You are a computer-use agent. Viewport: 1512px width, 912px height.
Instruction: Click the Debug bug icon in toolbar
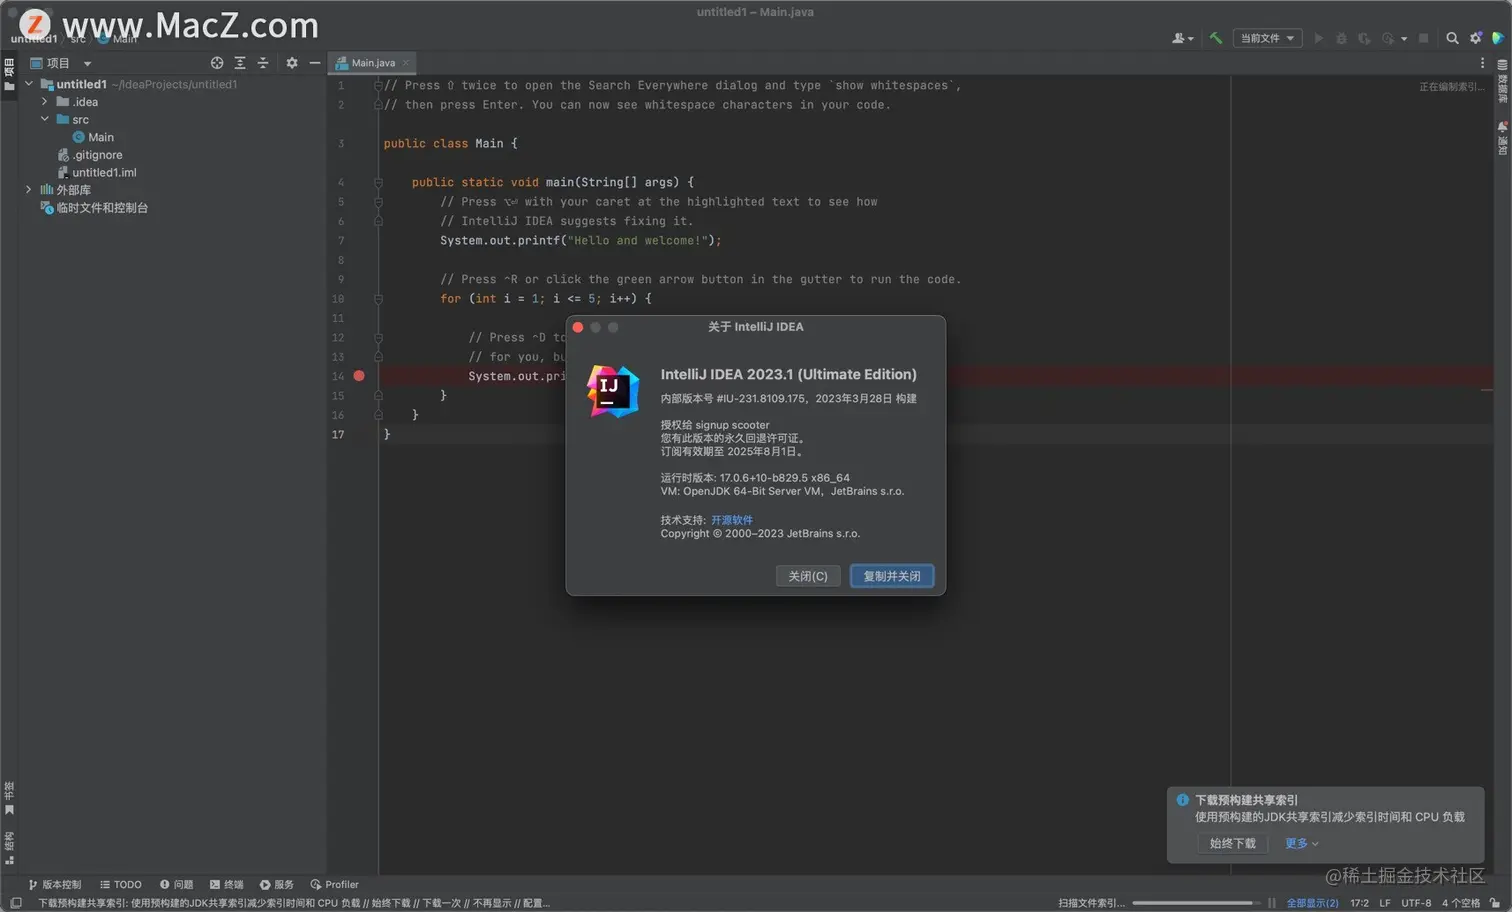[x=1341, y=38]
